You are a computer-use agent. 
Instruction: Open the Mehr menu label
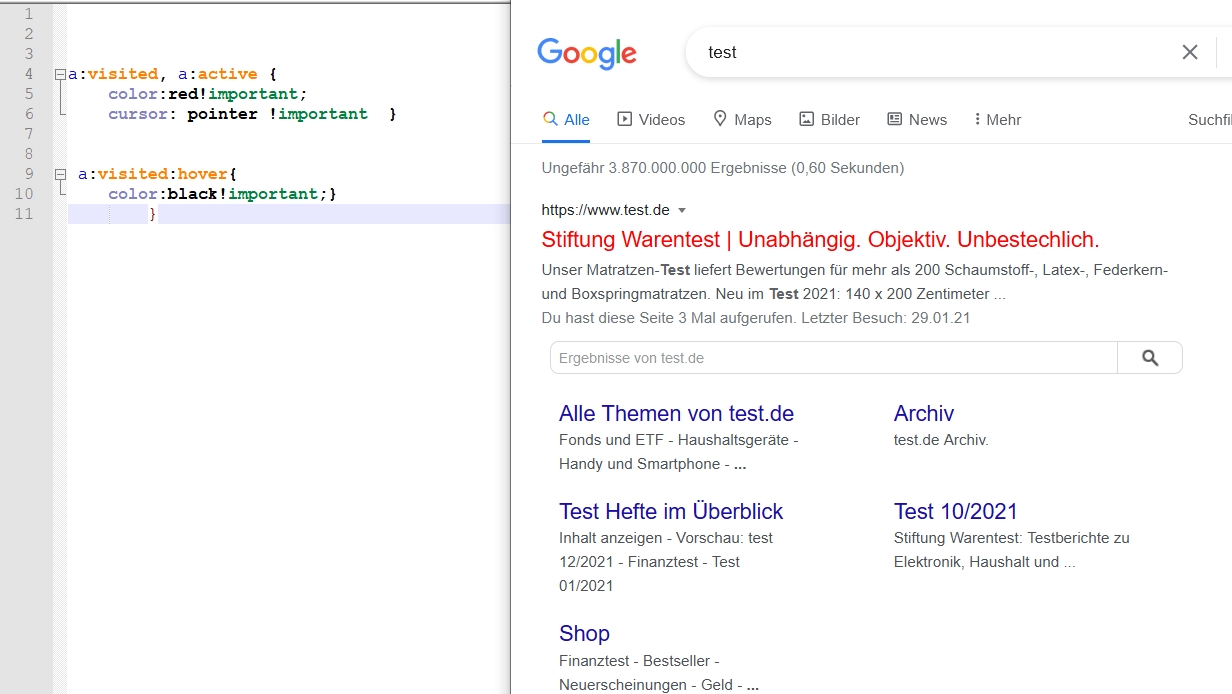(1003, 120)
